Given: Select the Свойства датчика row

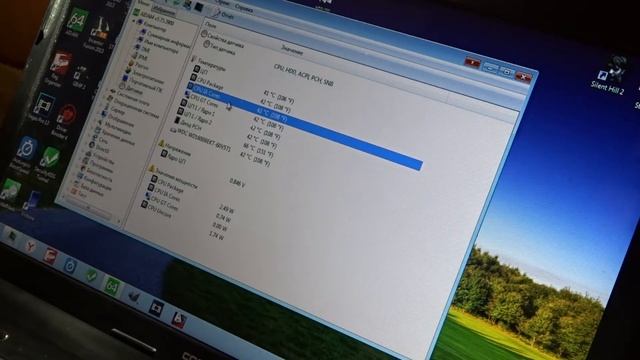Looking at the screenshot, I should pyautogui.click(x=222, y=40).
